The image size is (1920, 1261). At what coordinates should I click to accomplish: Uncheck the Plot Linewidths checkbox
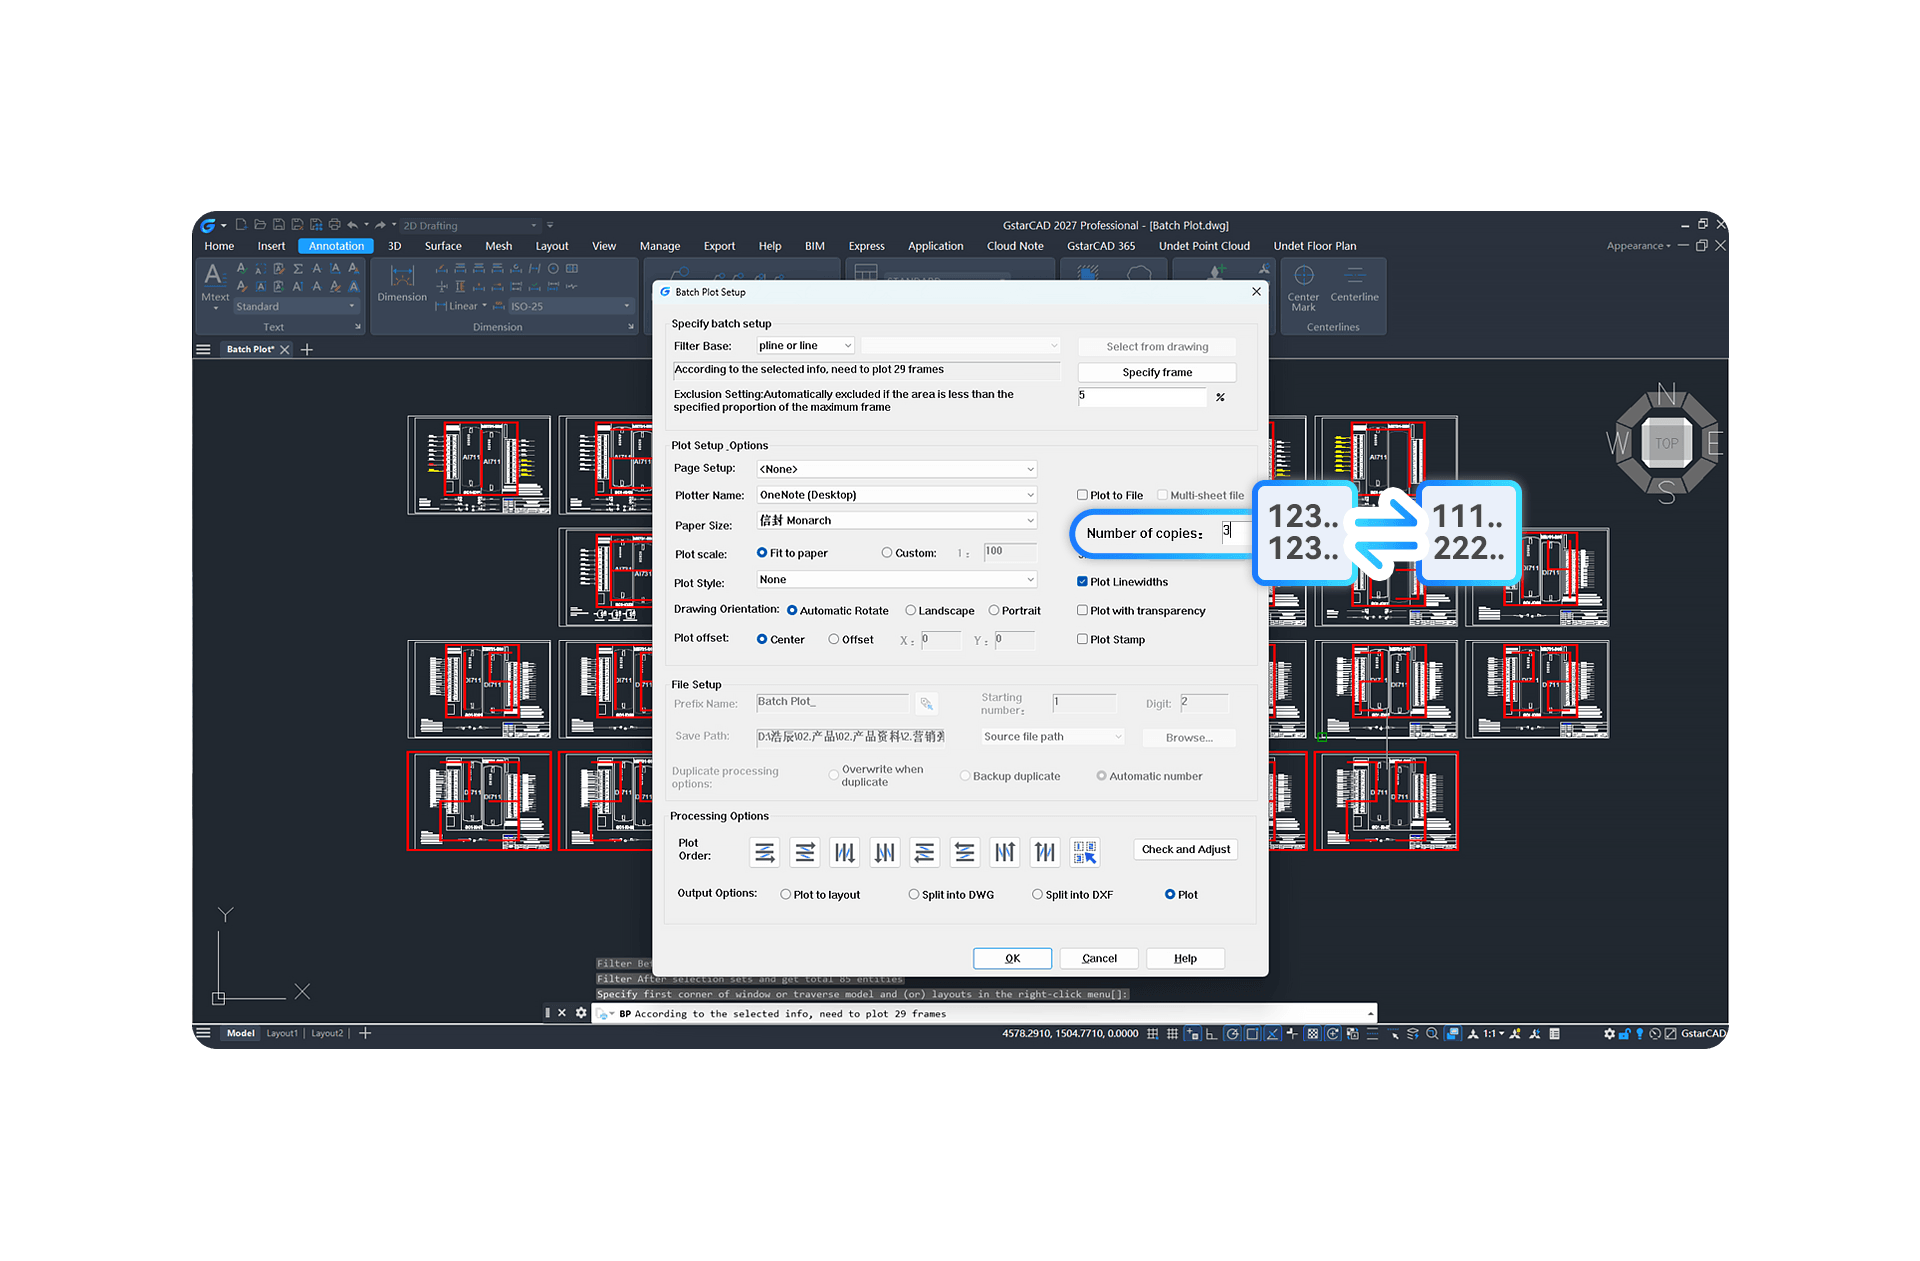pyautogui.click(x=1082, y=581)
